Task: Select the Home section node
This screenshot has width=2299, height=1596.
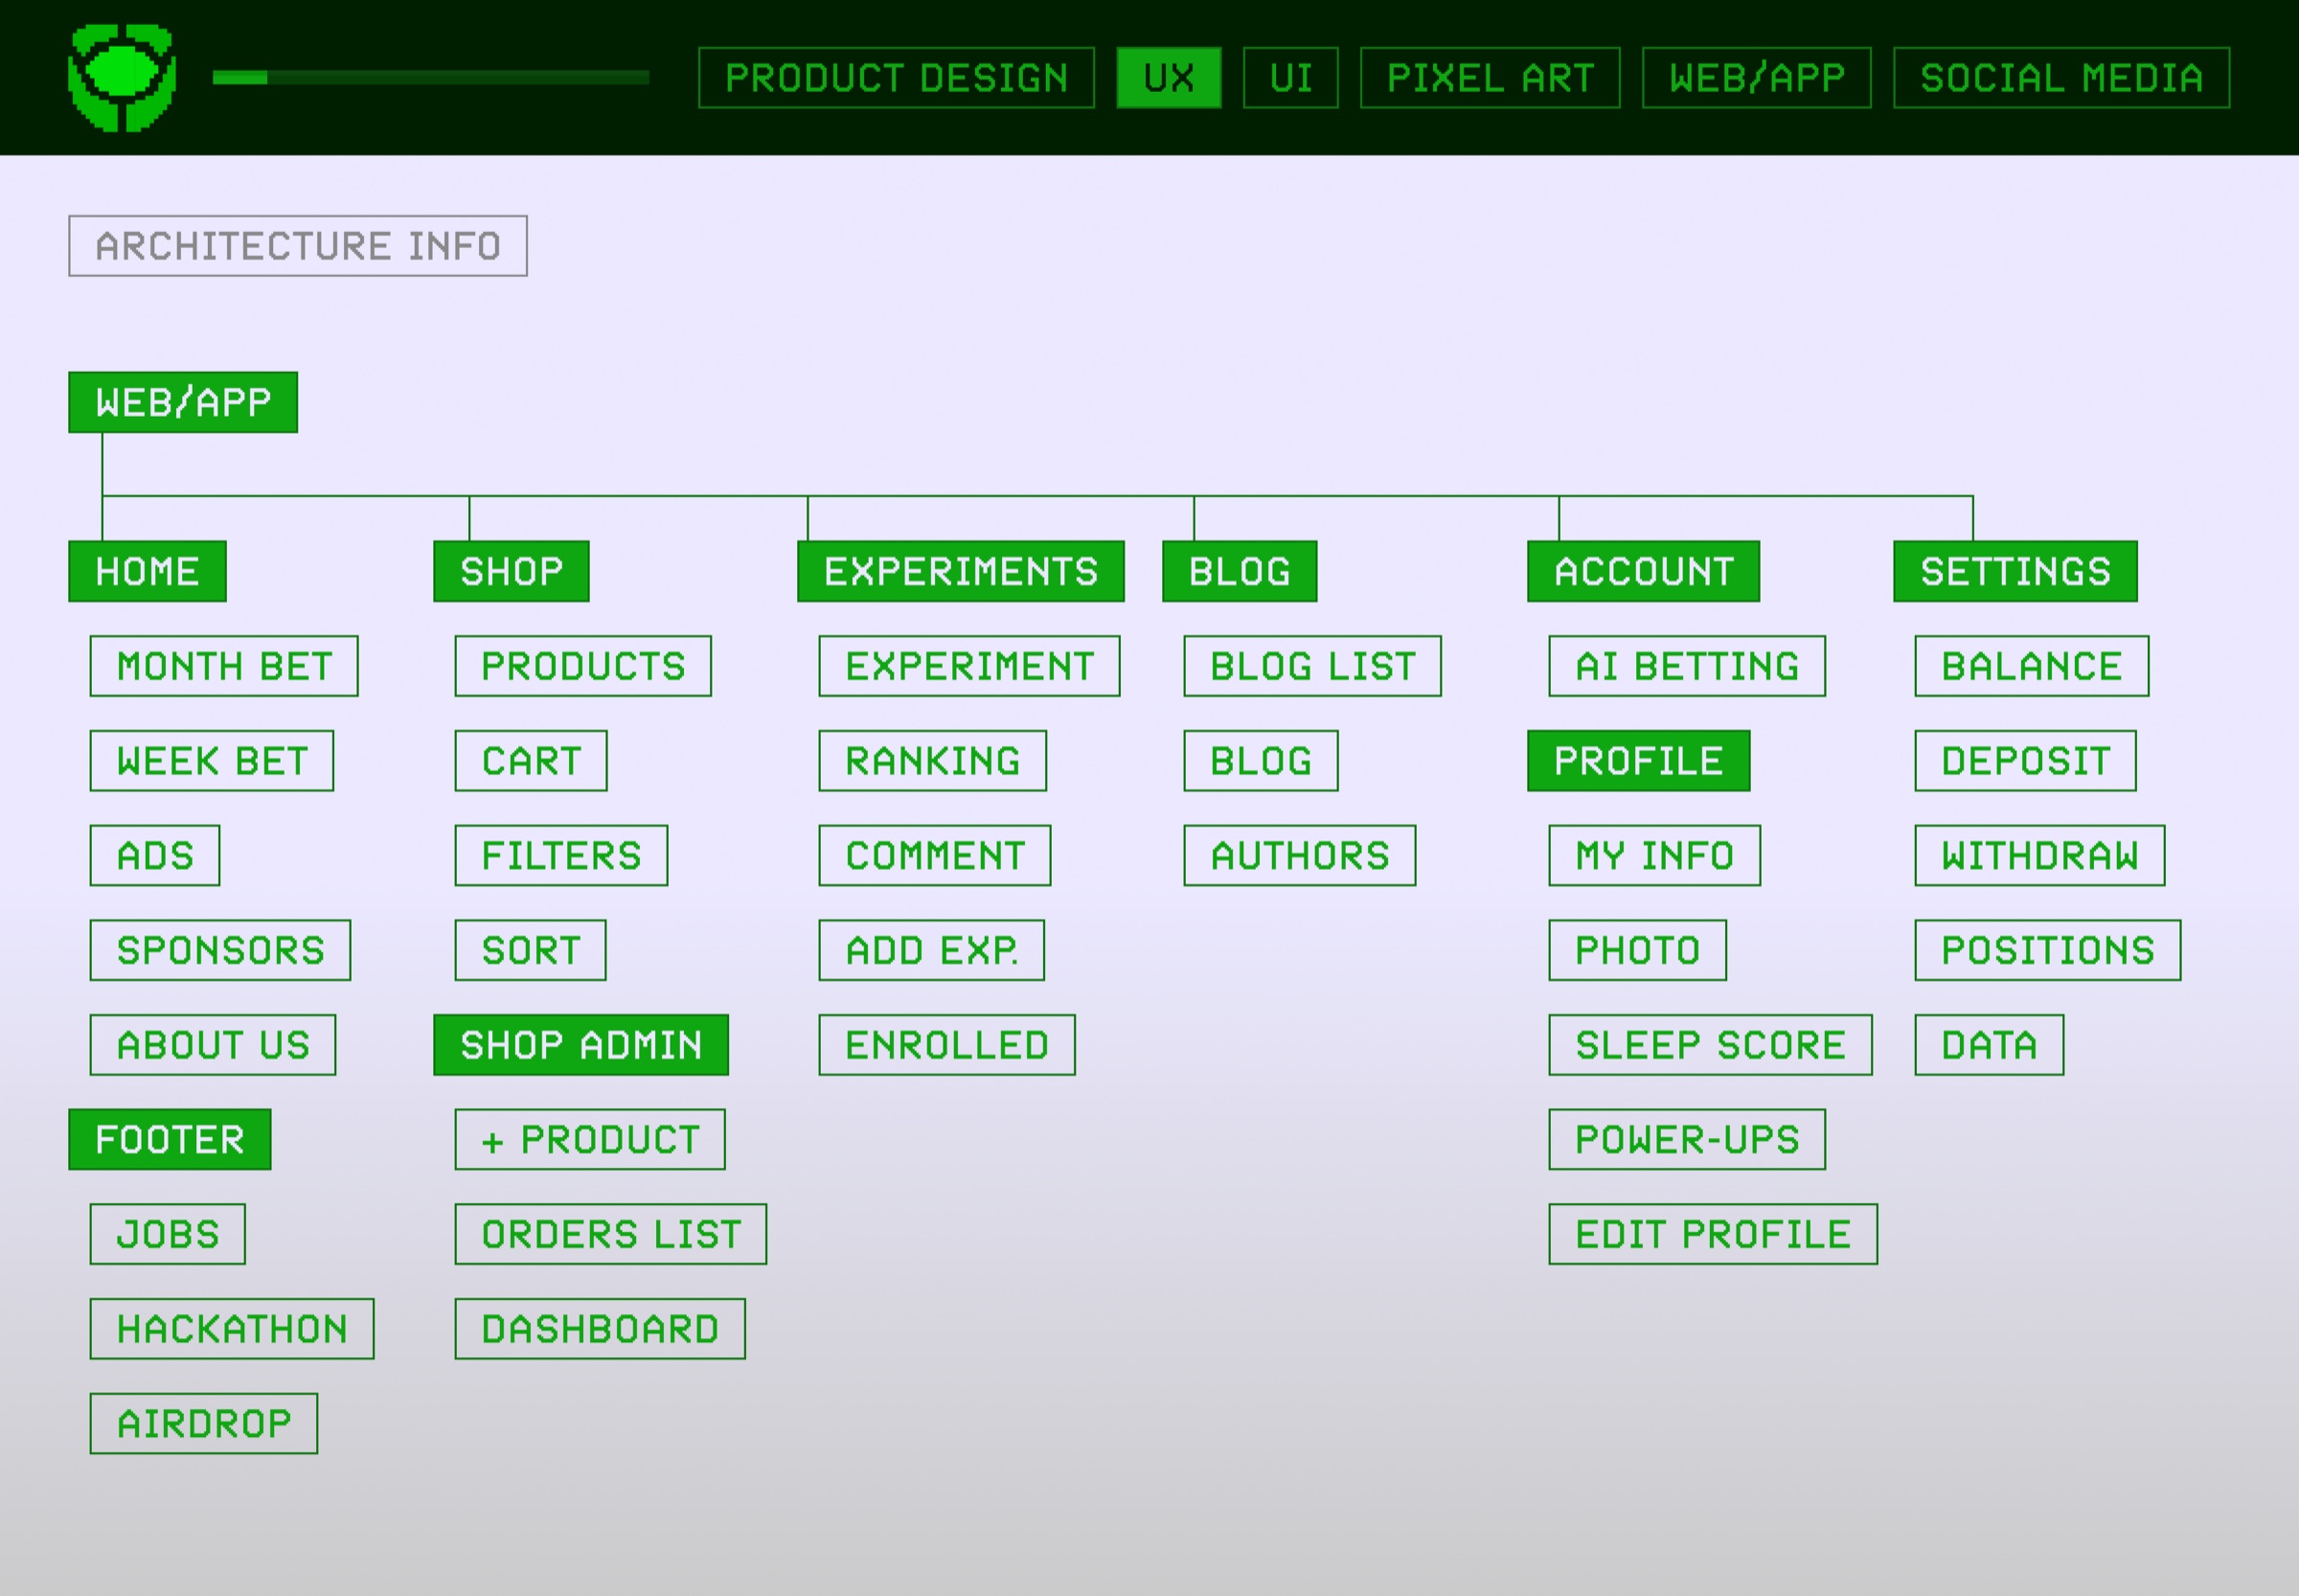Action: pyautogui.click(x=147, y=571)
